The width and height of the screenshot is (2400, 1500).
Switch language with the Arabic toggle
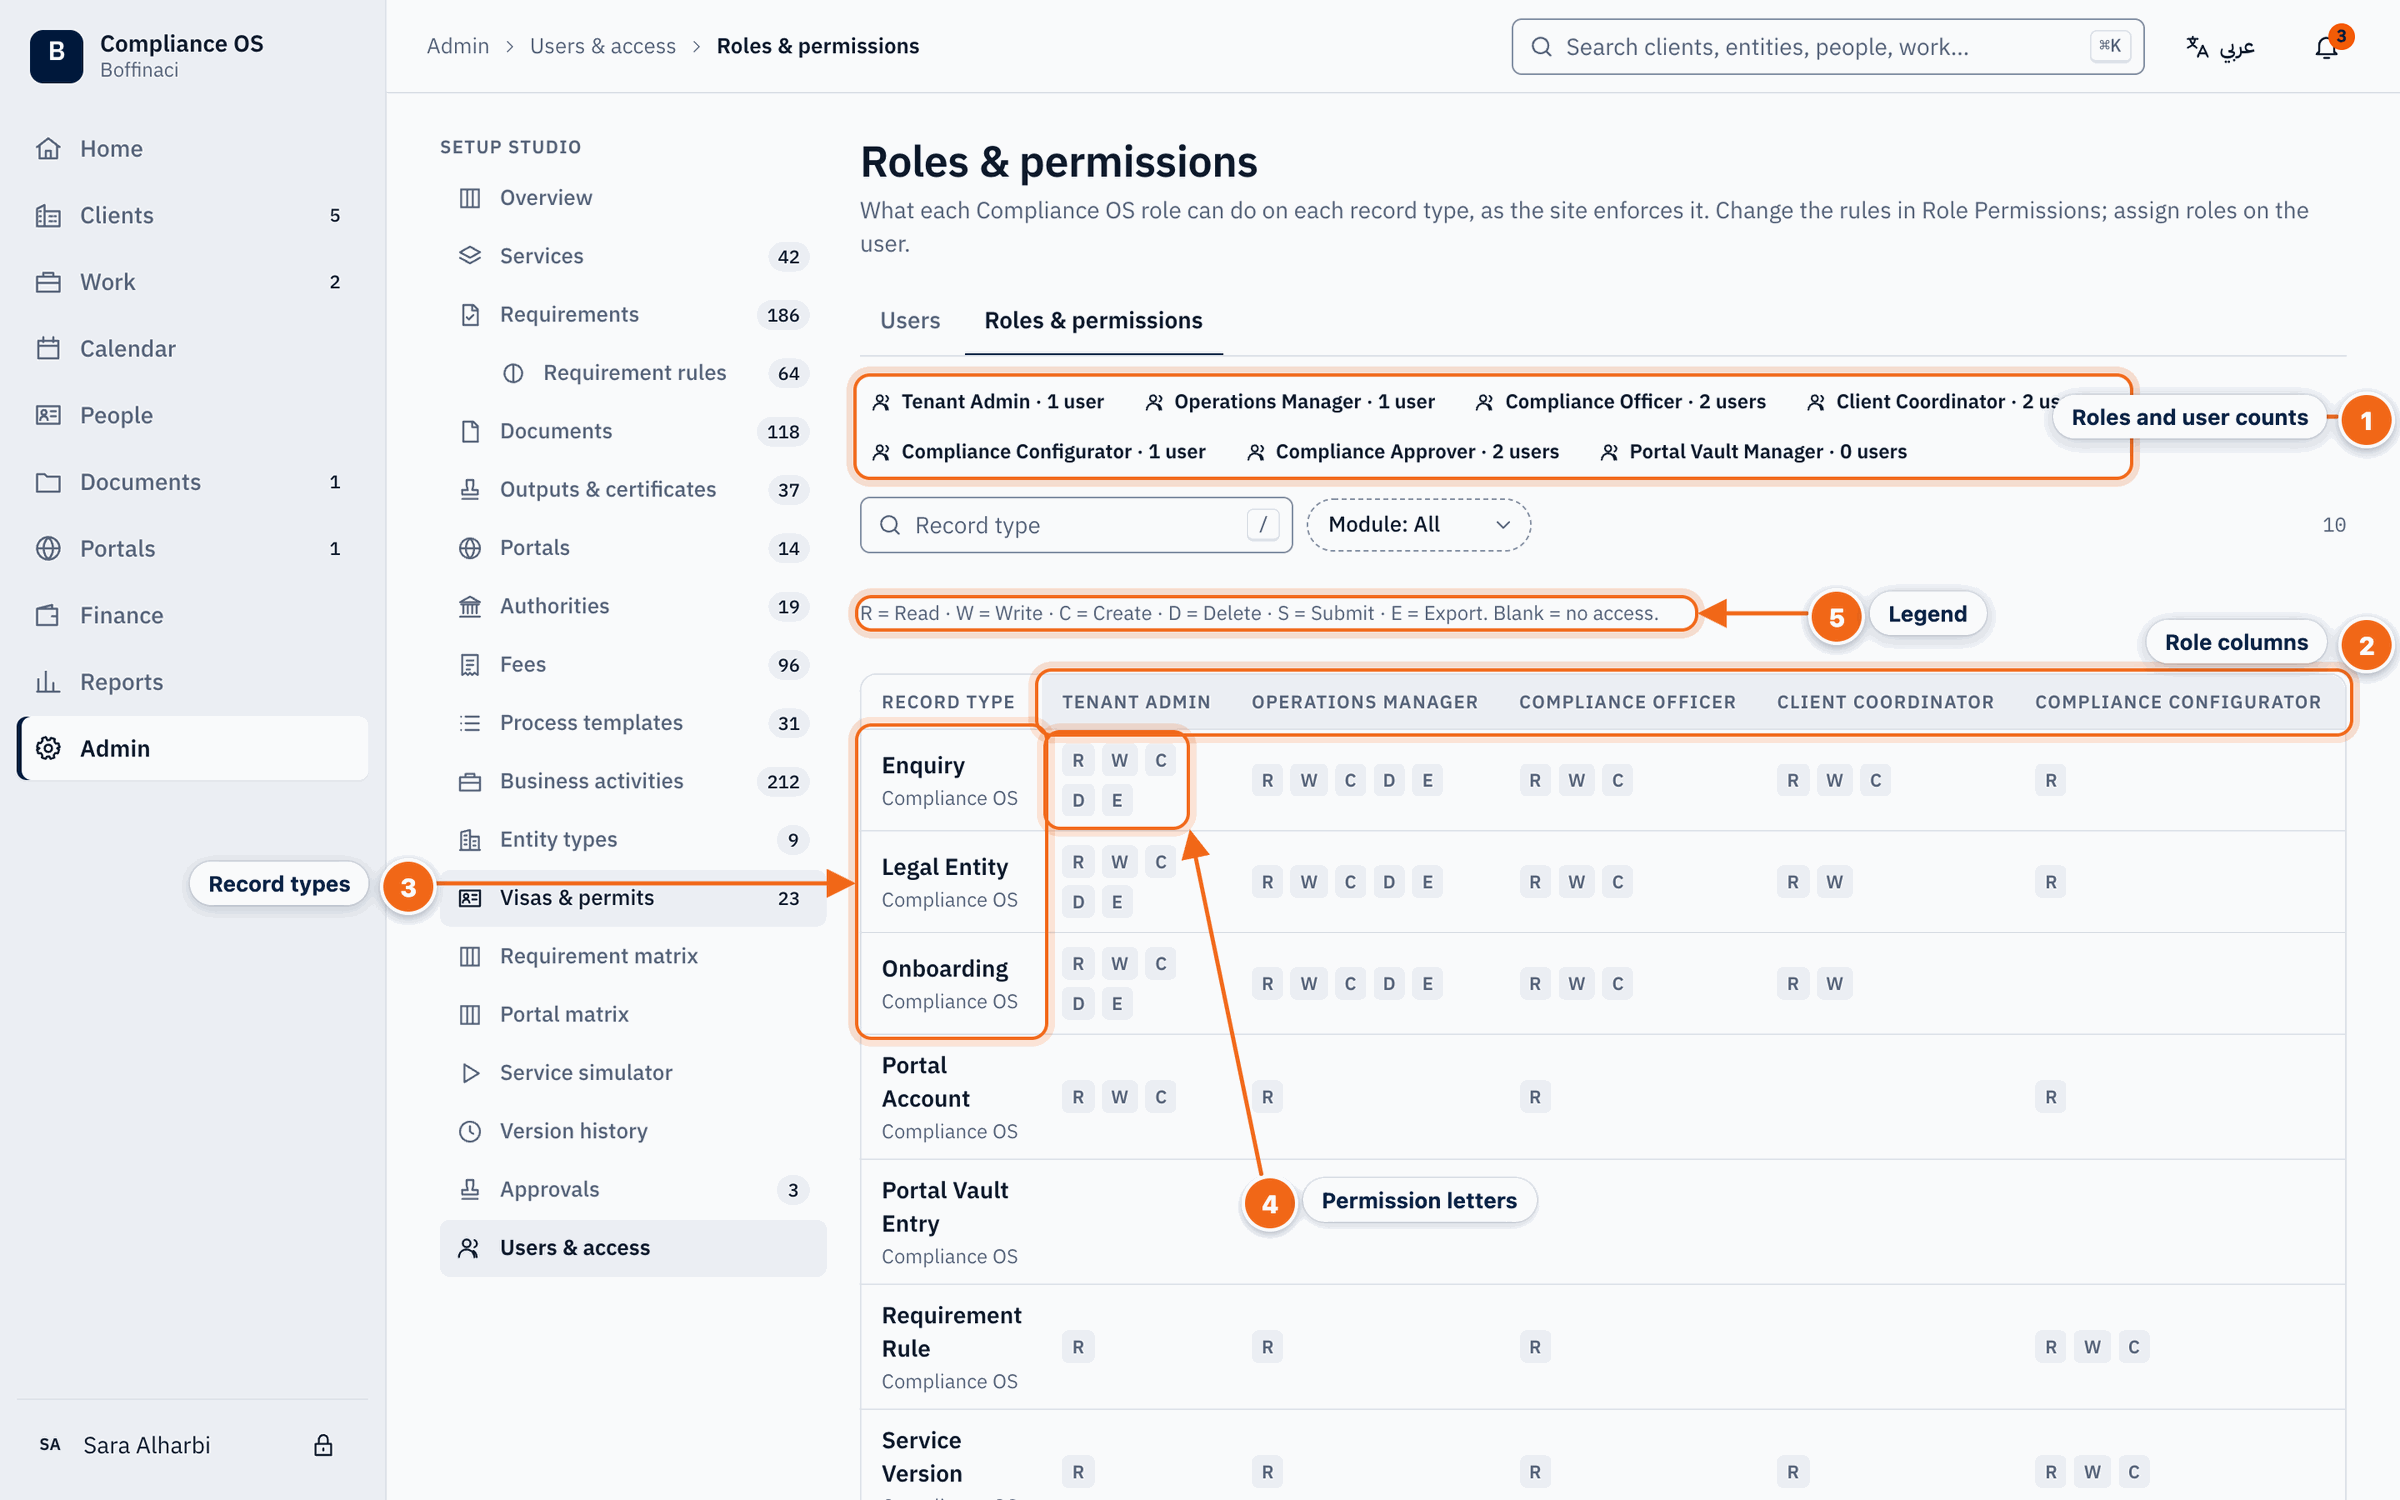[x=2221, y=47]
